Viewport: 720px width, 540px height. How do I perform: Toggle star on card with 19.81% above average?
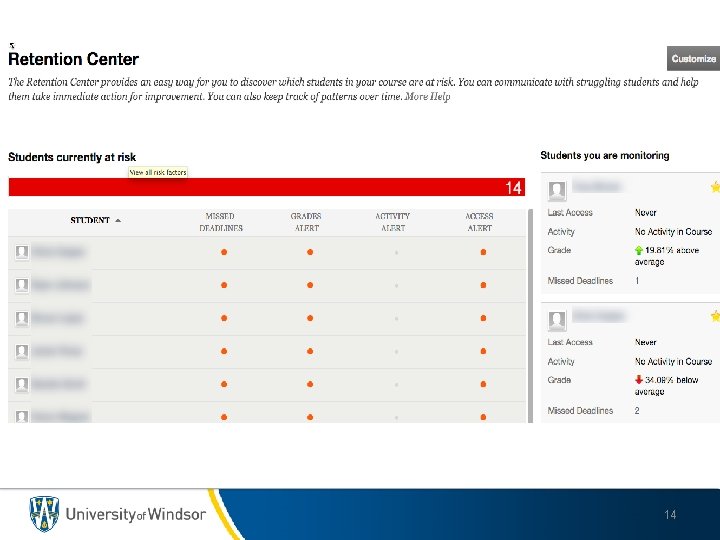(715, 187)
